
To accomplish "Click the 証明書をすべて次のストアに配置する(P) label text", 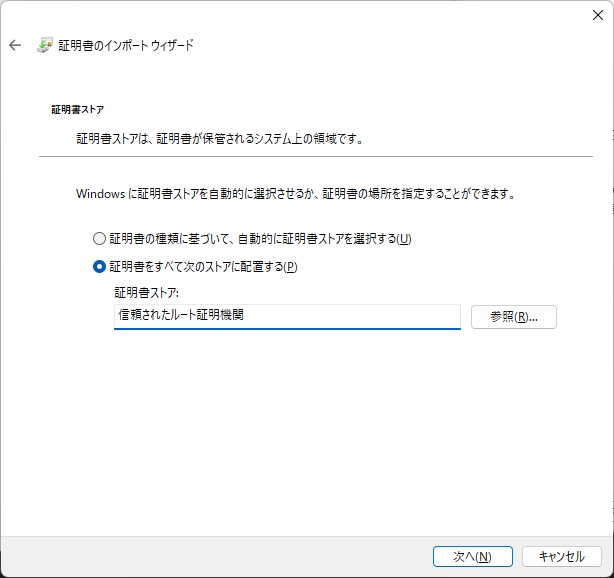I will click(203, 267).
